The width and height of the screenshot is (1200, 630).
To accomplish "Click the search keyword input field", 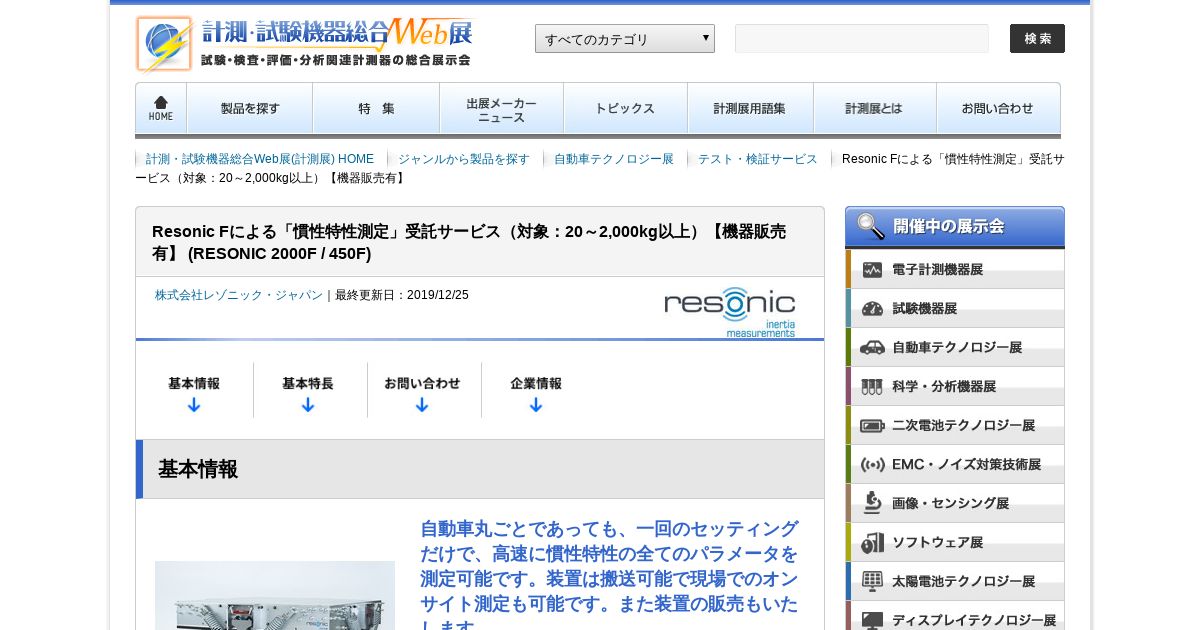I will [x=862, y=39].
